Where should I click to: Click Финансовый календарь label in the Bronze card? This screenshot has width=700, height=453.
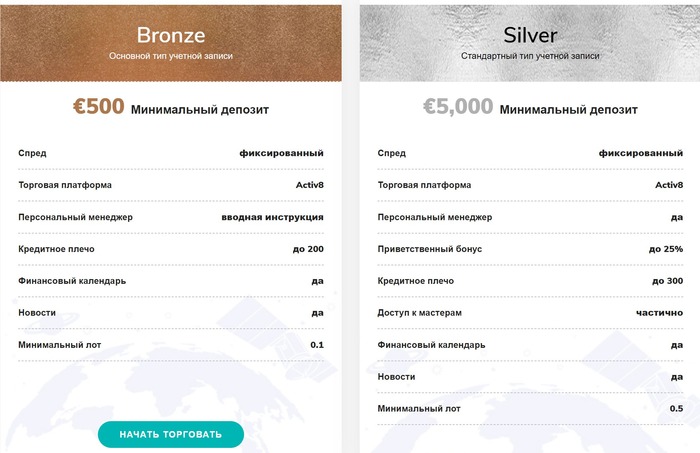pos(72,281)
